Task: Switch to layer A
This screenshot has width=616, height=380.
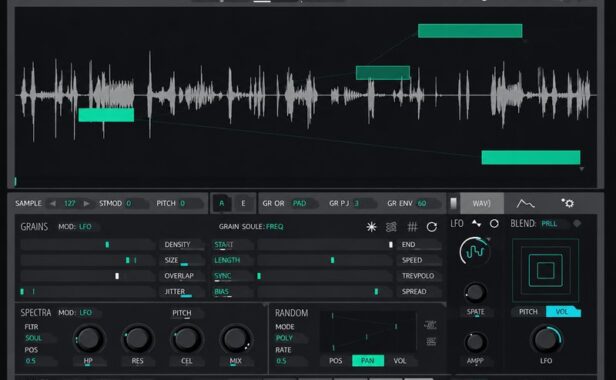Action: point(222,203)
